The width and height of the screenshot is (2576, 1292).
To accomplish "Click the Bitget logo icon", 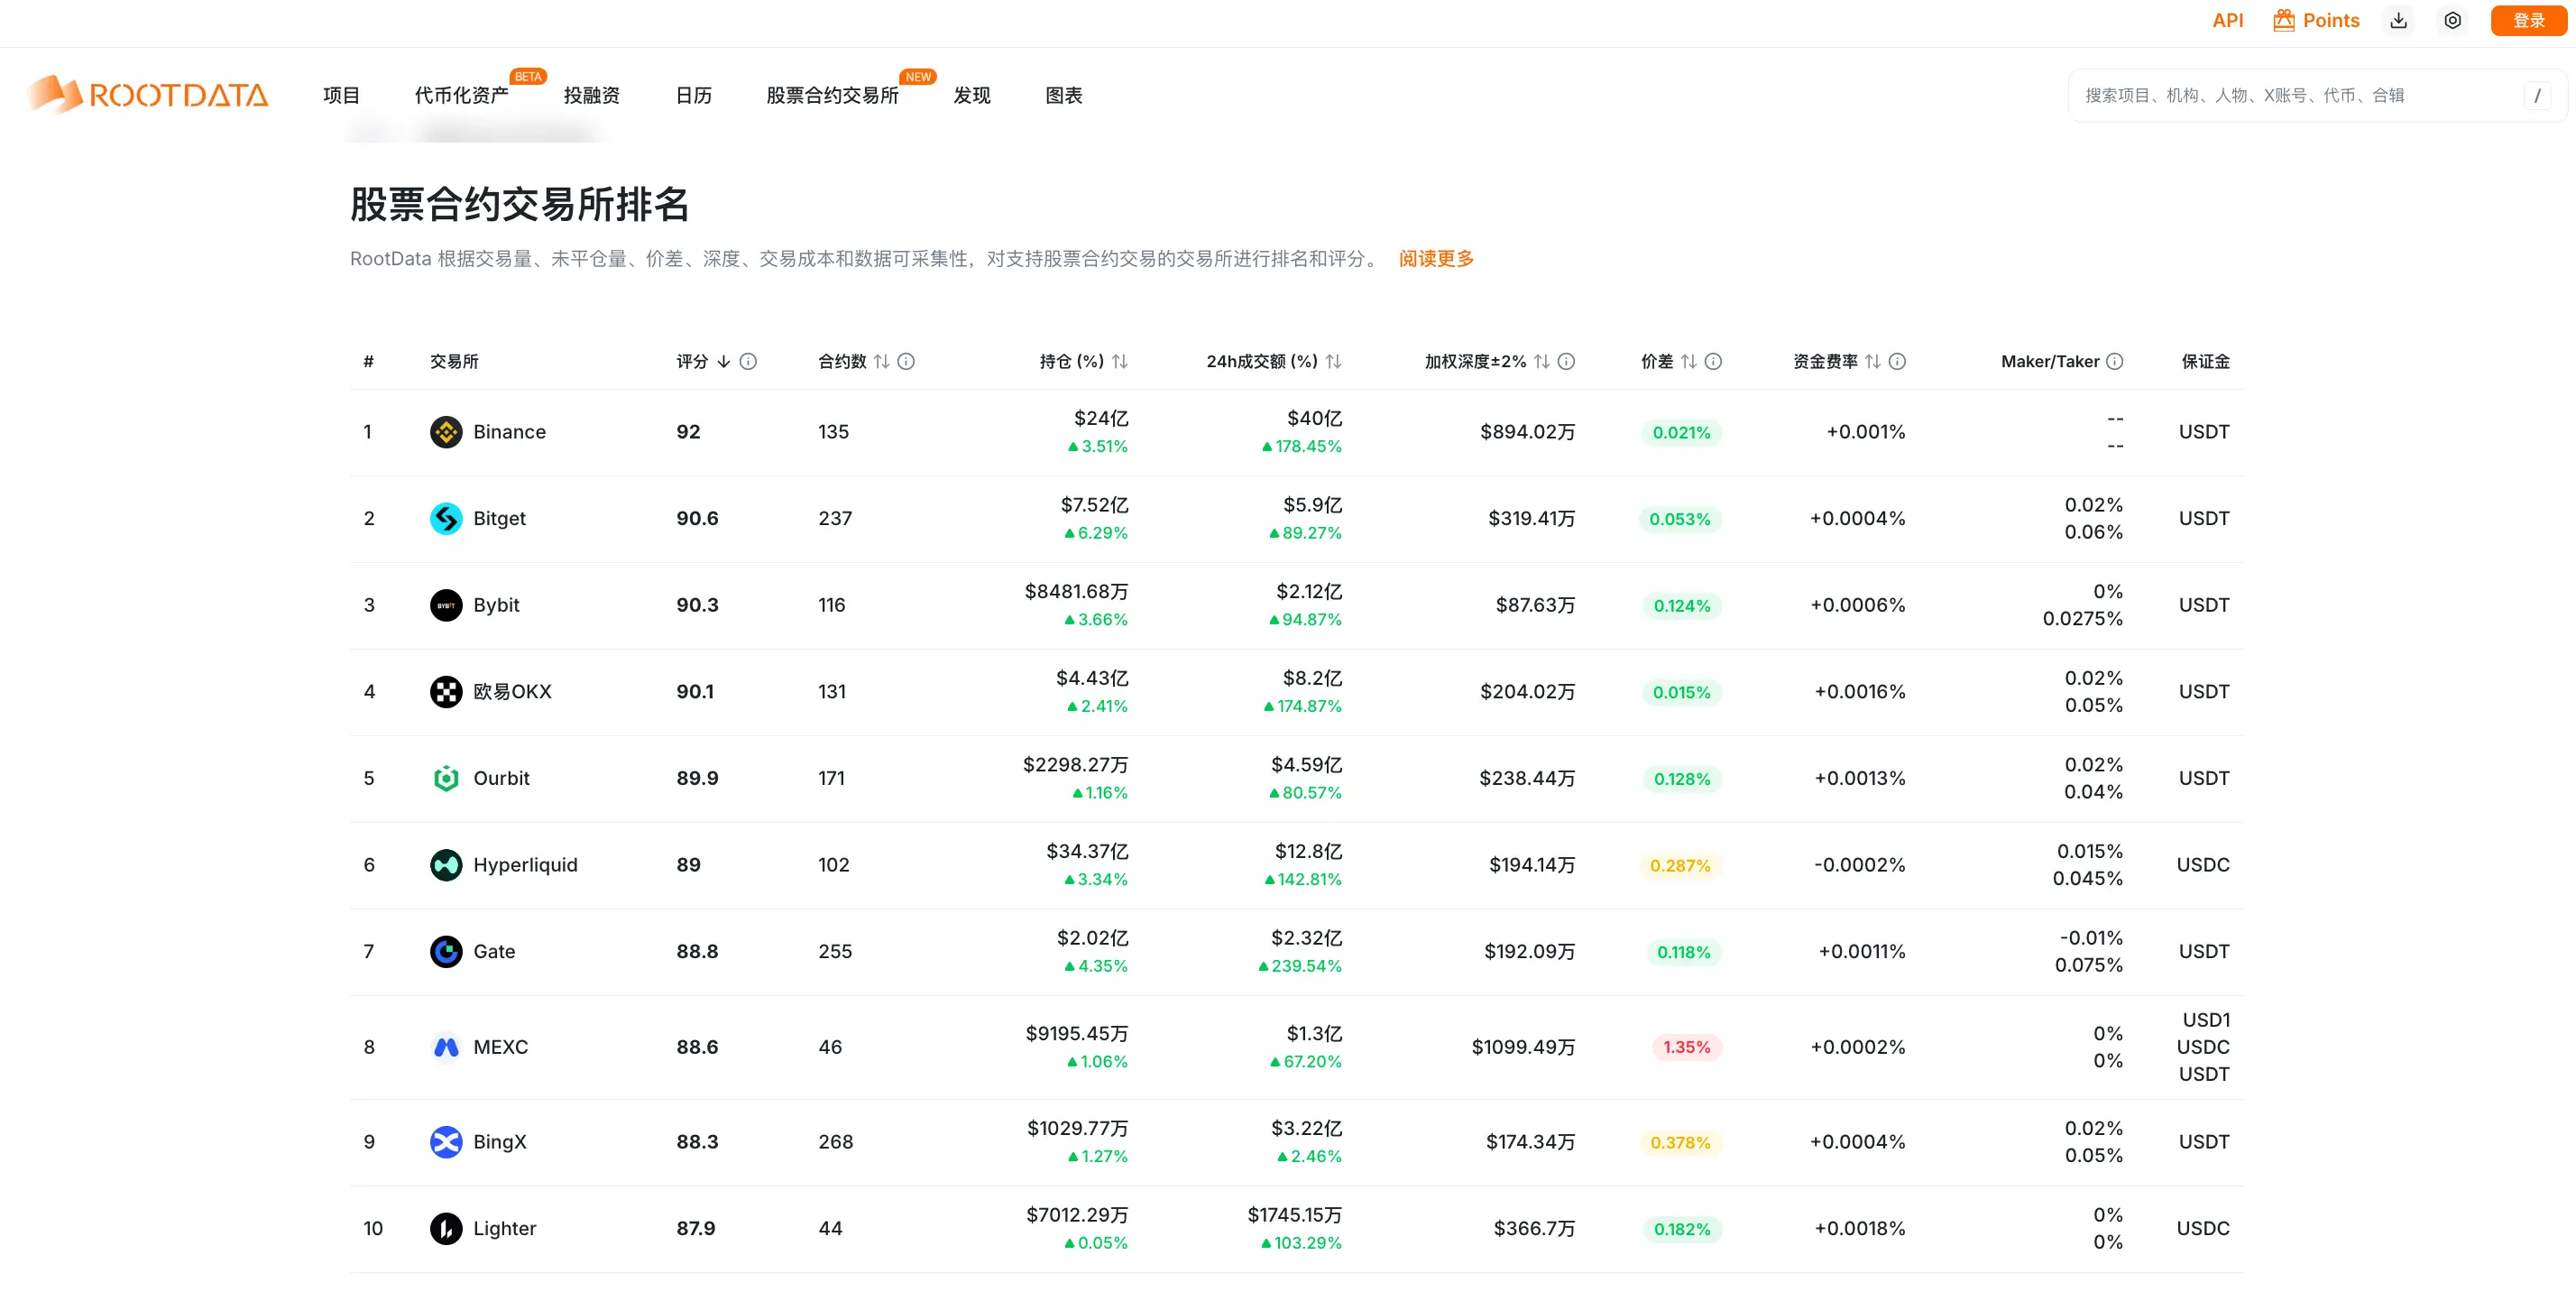I will 446,518.
